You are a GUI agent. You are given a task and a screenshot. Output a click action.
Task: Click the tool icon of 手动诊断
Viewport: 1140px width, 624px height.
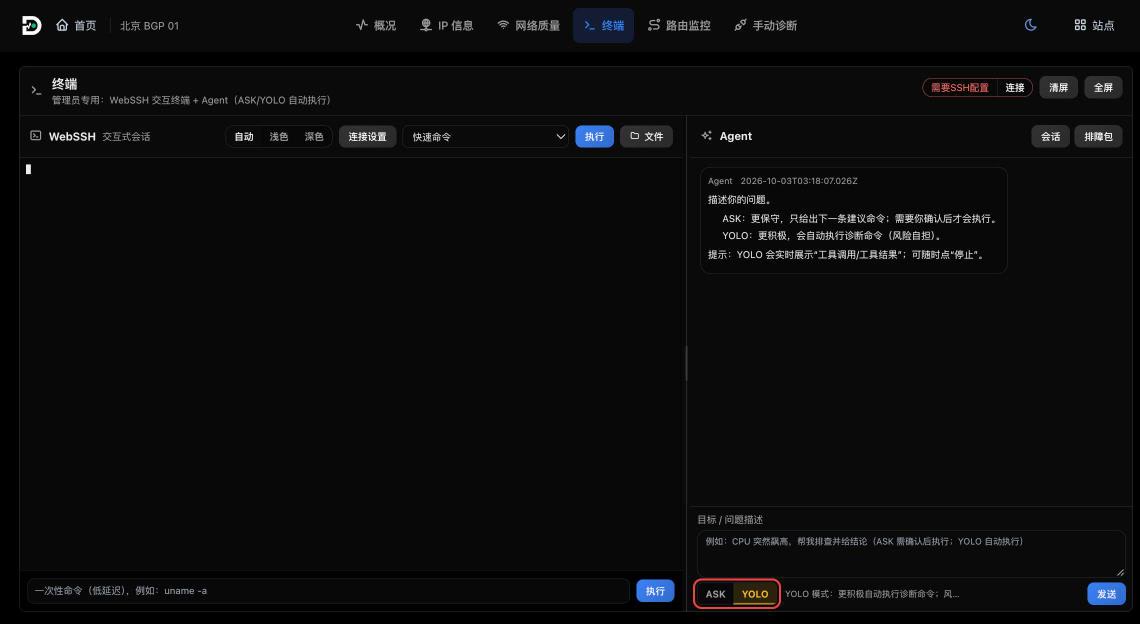coord(740,25)
